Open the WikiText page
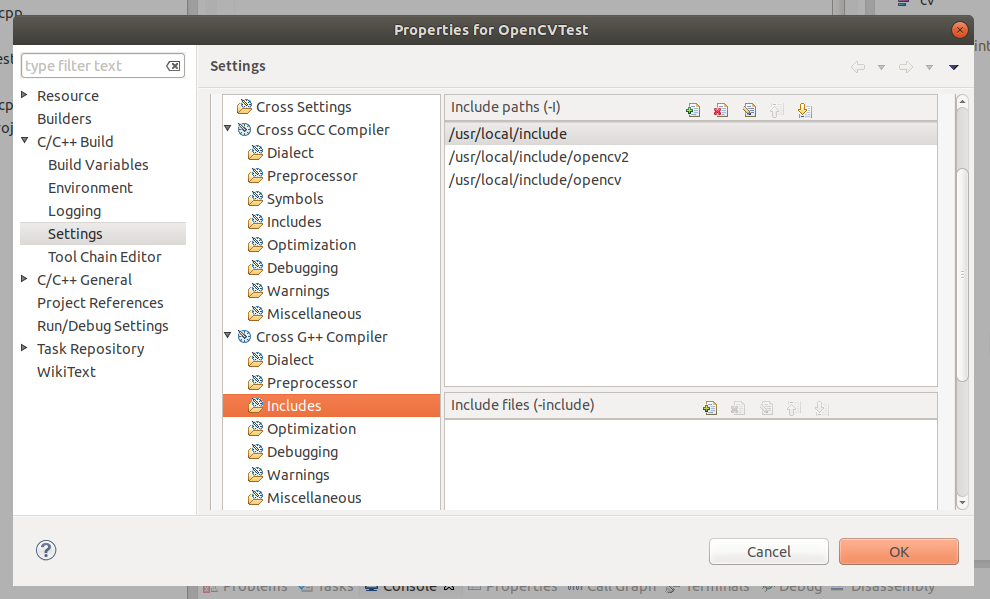 coord(66,372)
